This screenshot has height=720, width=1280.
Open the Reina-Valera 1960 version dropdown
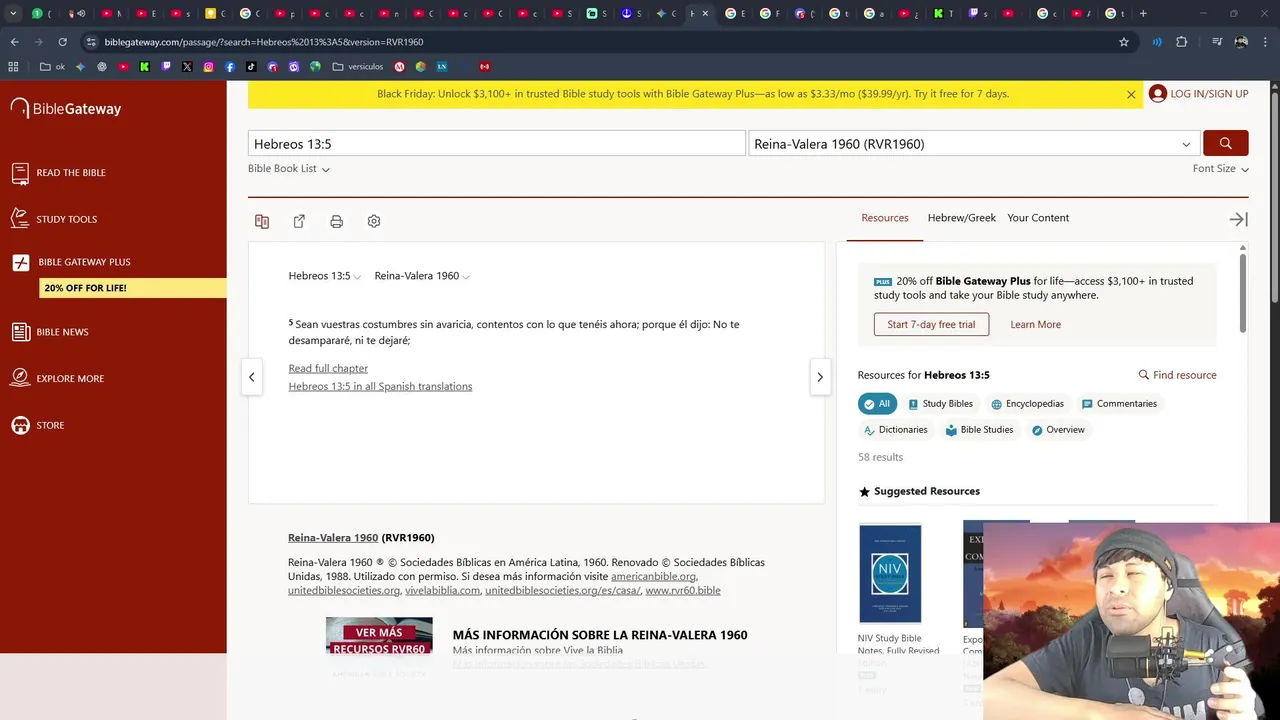pyautogui.click(x=975, y=143)
